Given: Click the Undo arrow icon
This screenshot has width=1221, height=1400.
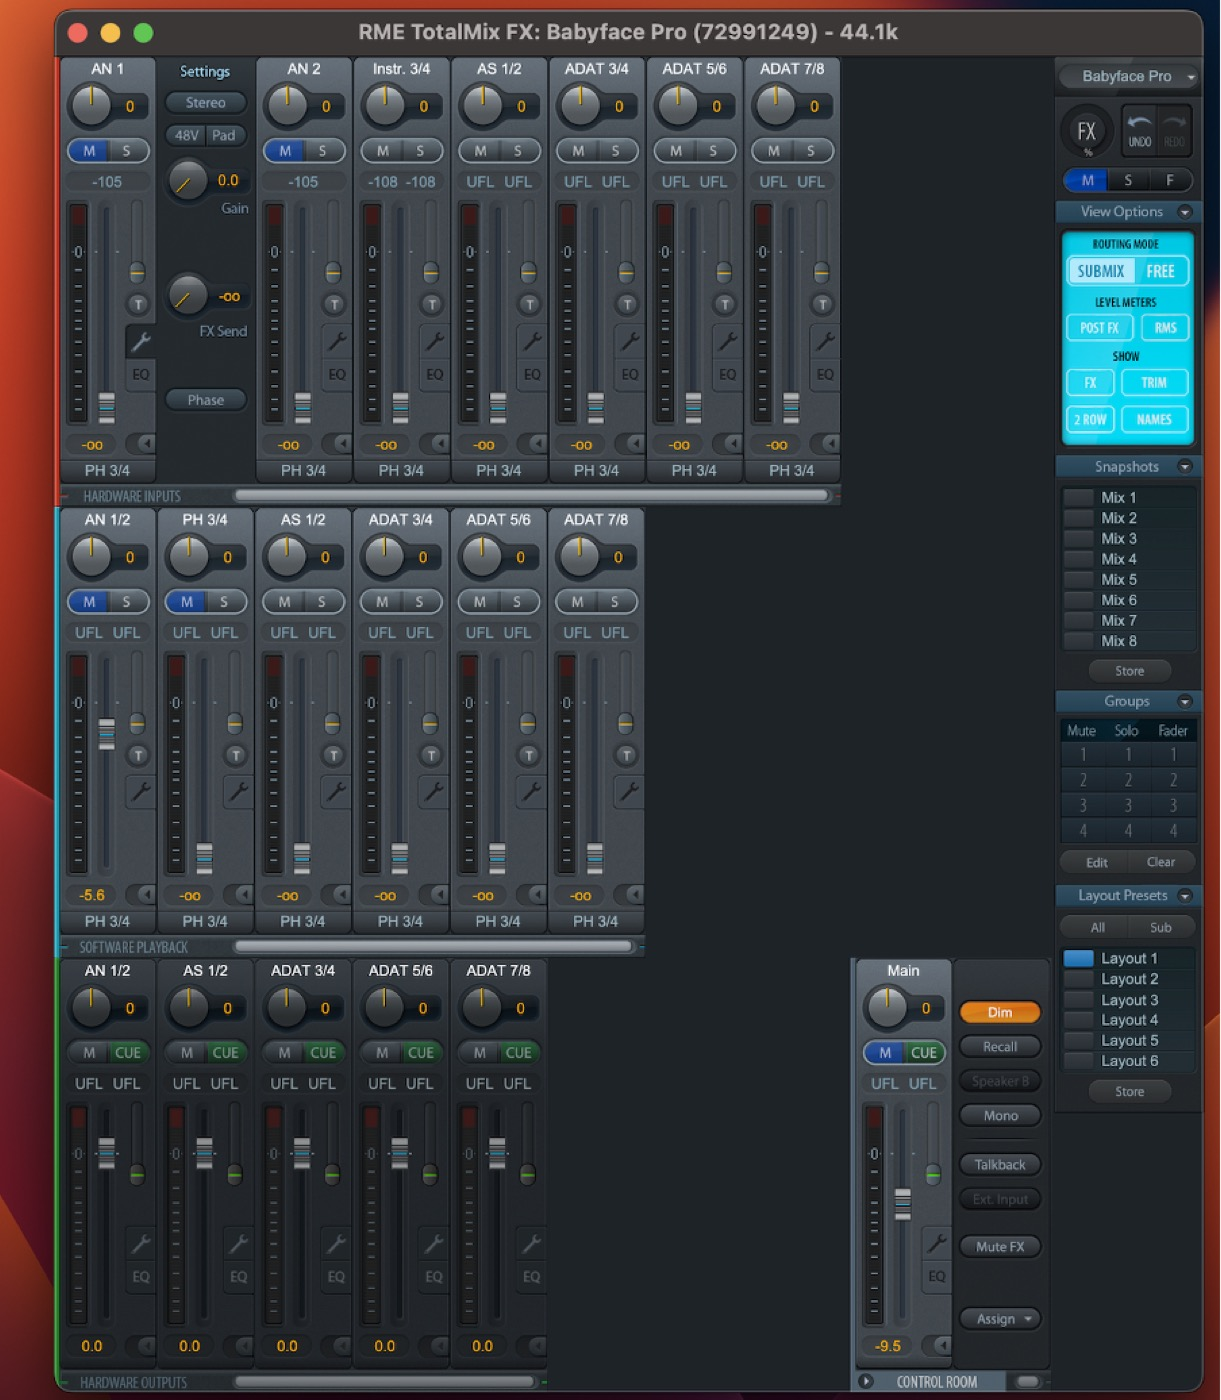Looking at the screenshot, I should (x=1140, y=130).
